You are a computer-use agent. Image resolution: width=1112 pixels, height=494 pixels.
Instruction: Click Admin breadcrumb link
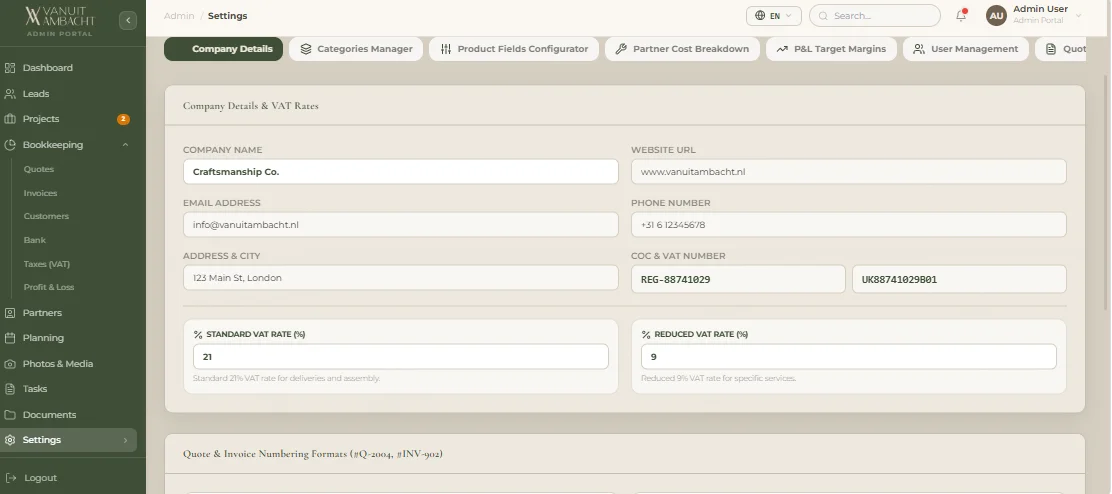point(179,16)
